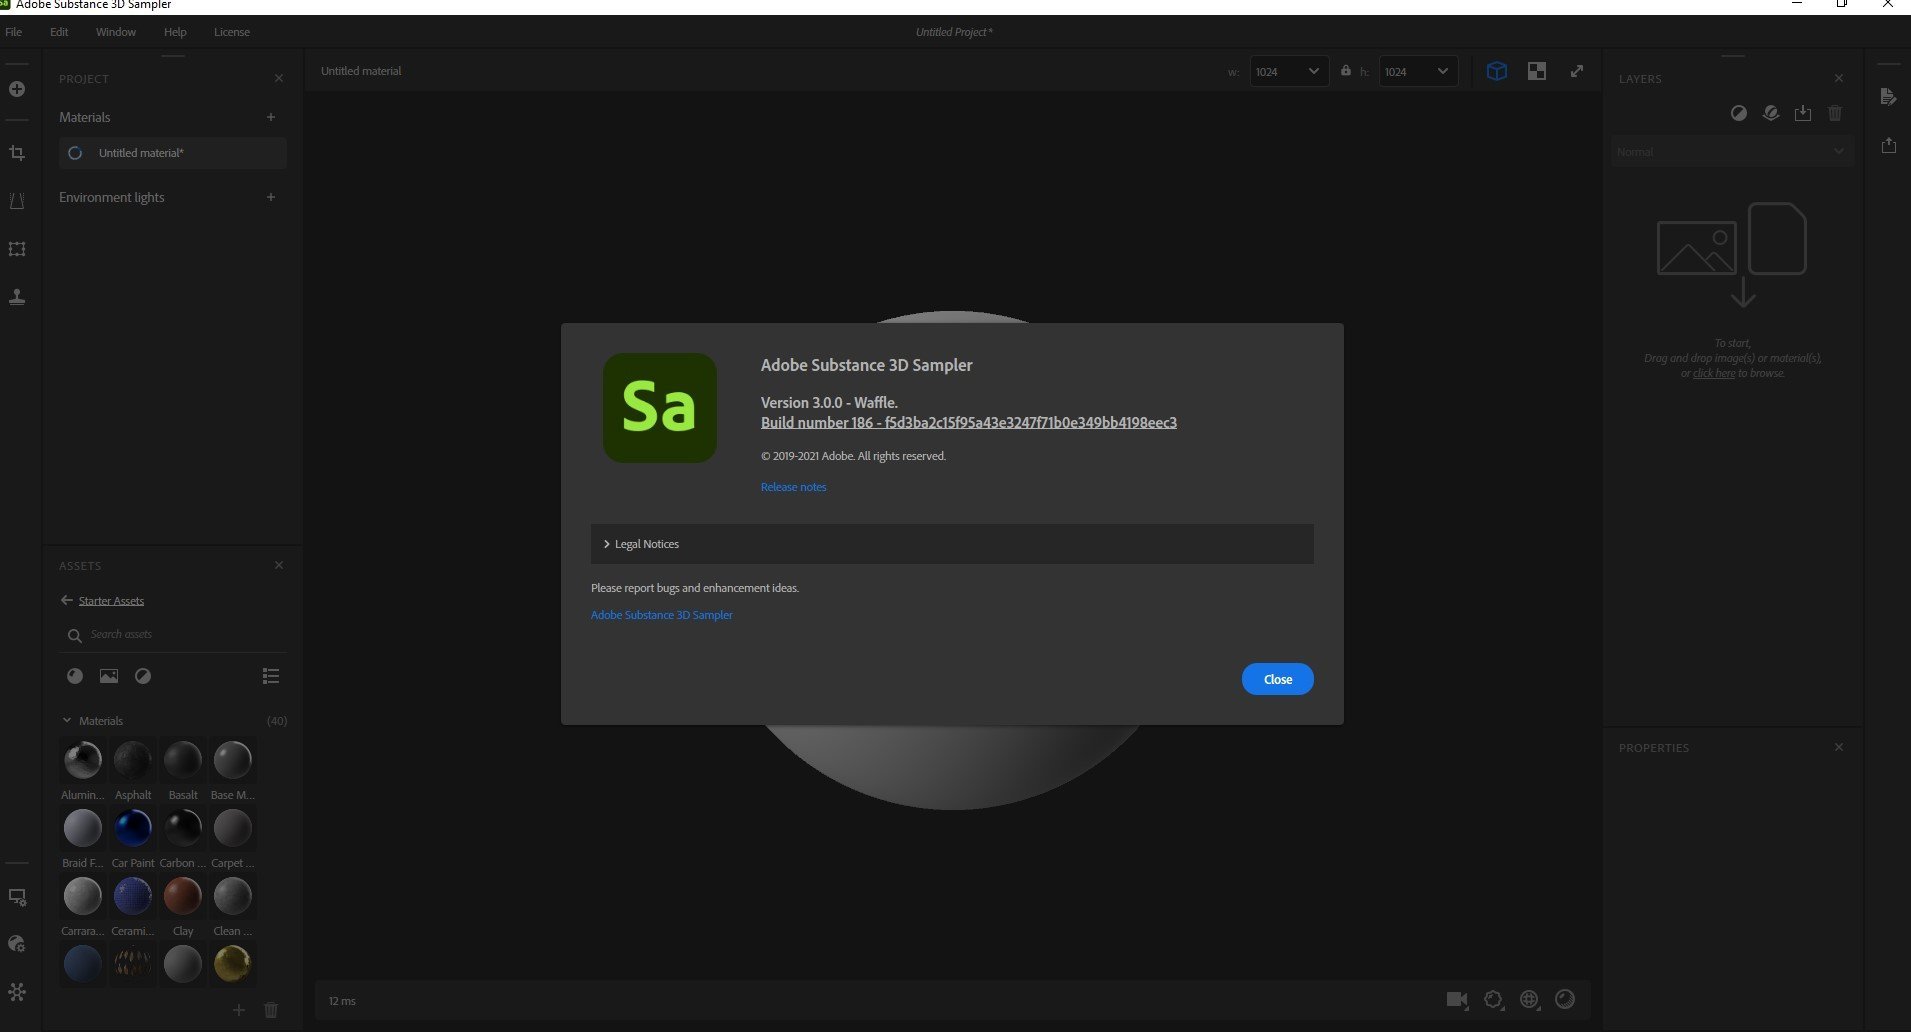Image resolution: width=1911 pixels, height=1032 pixels.
Task: Add asset plus icon at Assets bottom
Action: (239, 1010)
